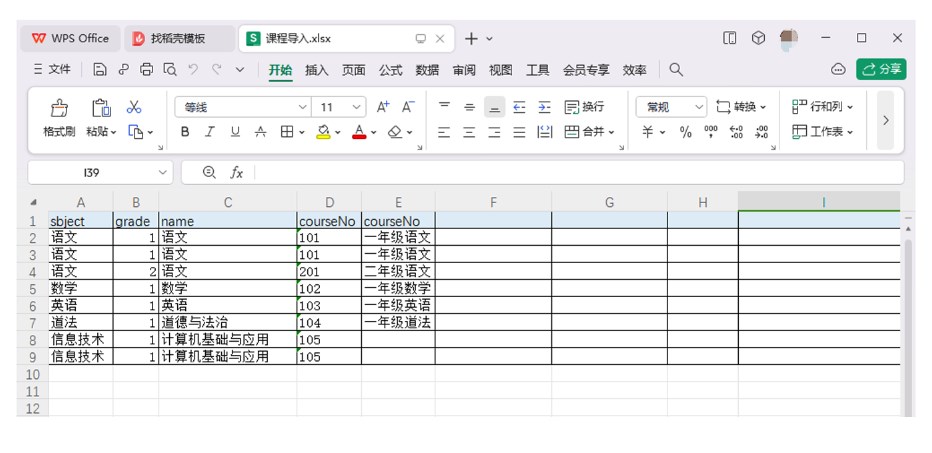Click the increase font size icon
The height and width of the screenshot is (453, 932).
pyautogui.click(x=383, y=107)
